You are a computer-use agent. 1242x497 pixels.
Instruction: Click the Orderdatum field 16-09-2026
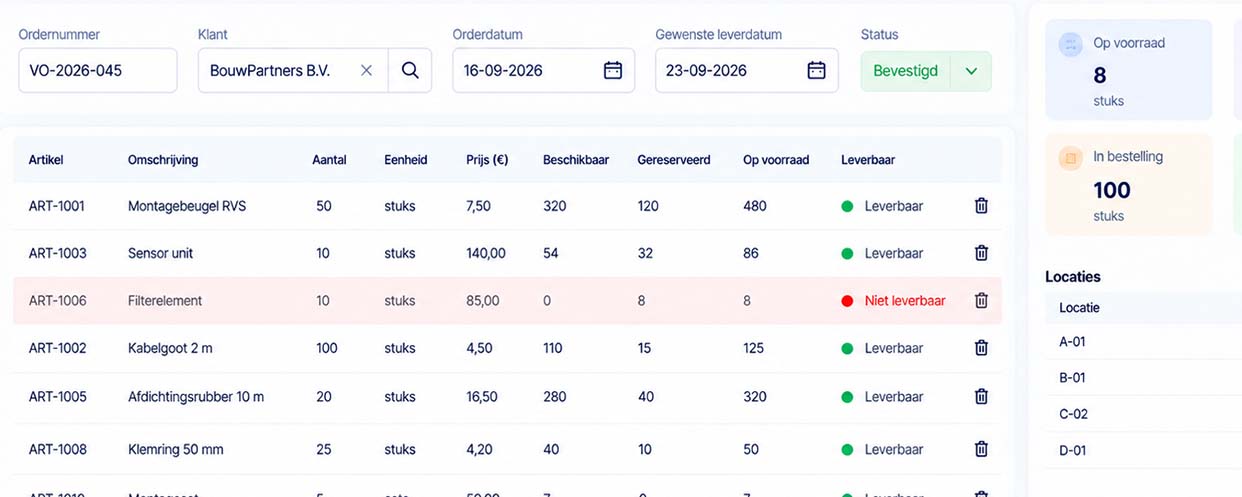coord(544,71)
